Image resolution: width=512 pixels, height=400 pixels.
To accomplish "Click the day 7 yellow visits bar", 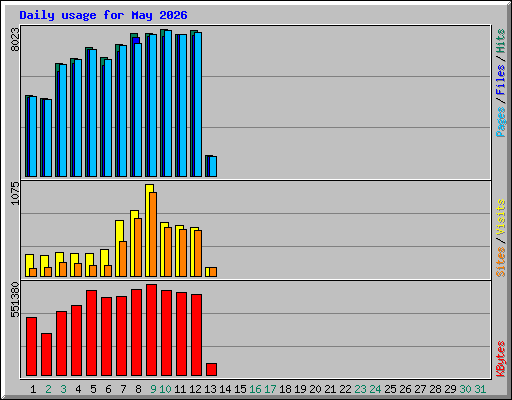I will point(118,248).
